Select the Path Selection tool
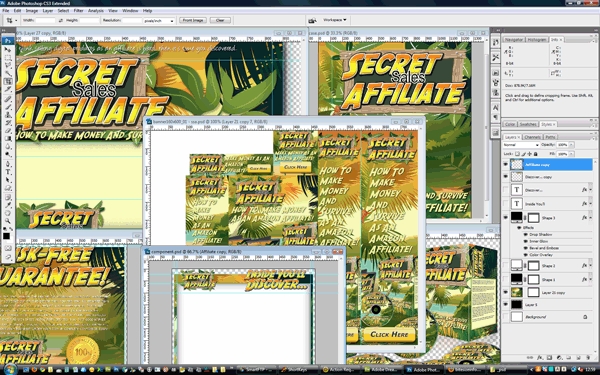The image size is (600, 375). coord(8,180)
